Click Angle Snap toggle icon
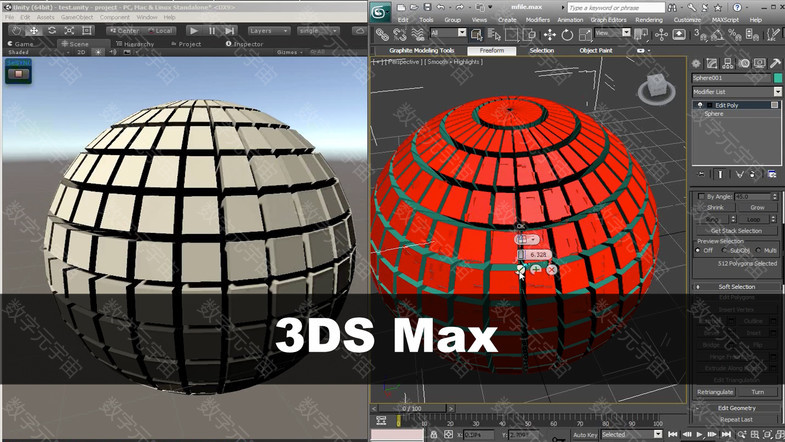 pyautogui.click(x=717, y=34)
